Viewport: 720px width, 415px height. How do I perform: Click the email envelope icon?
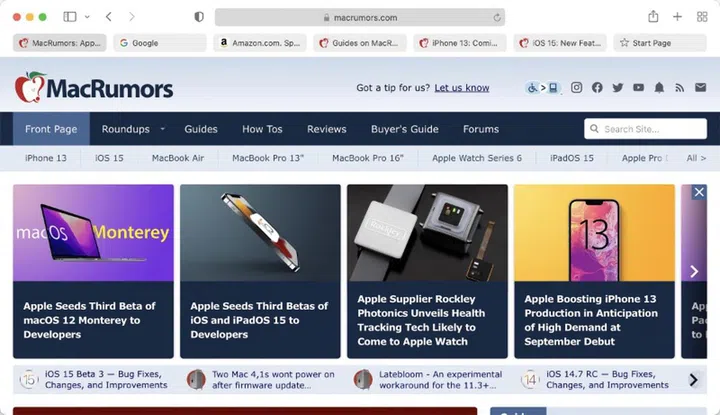point(699,88)
